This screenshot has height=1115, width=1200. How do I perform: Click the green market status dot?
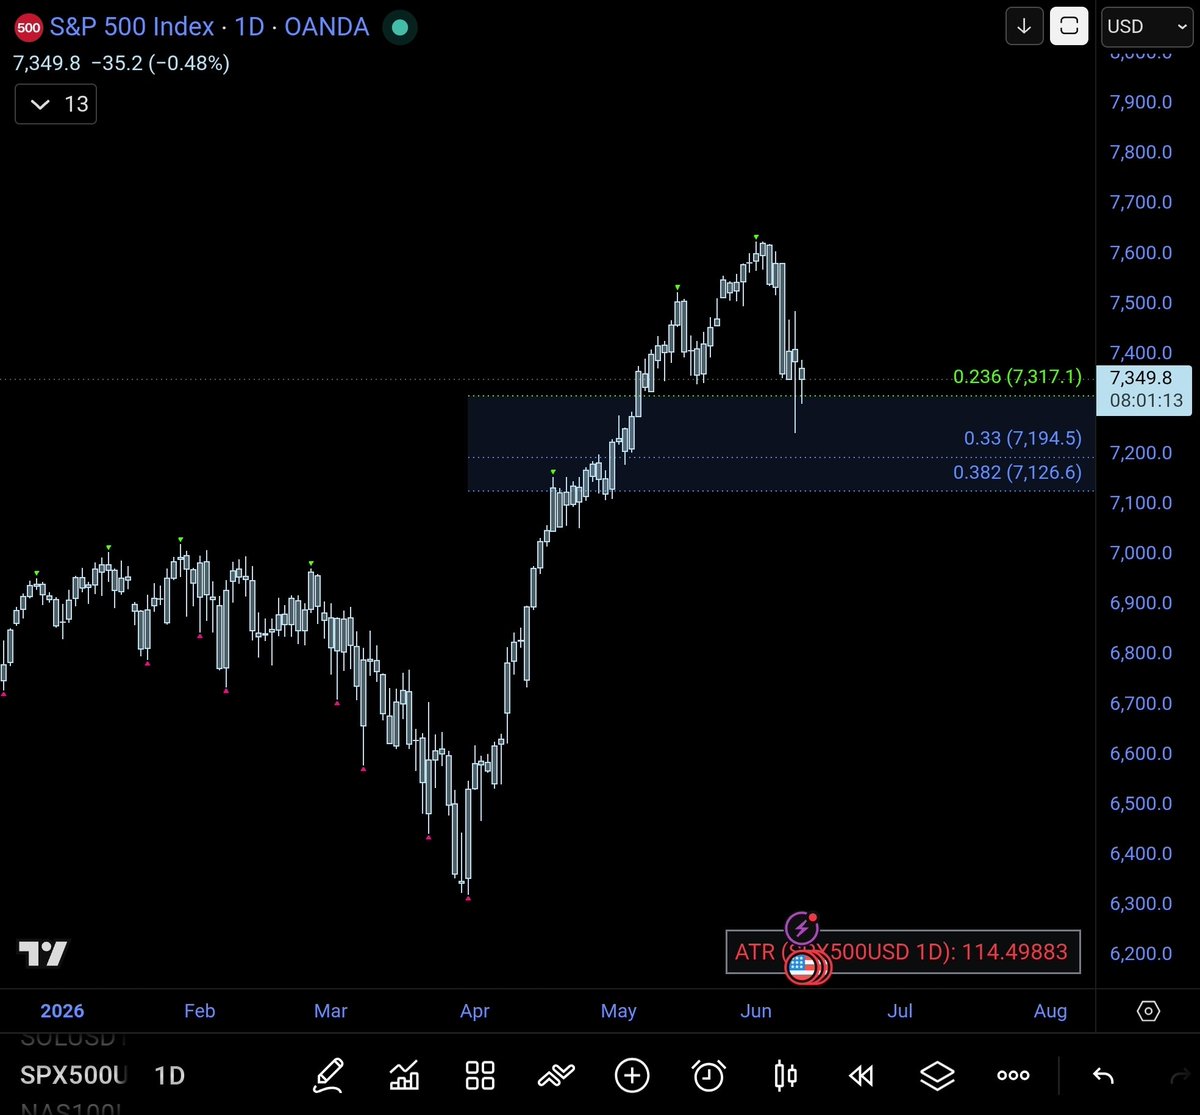pos(399,27)
